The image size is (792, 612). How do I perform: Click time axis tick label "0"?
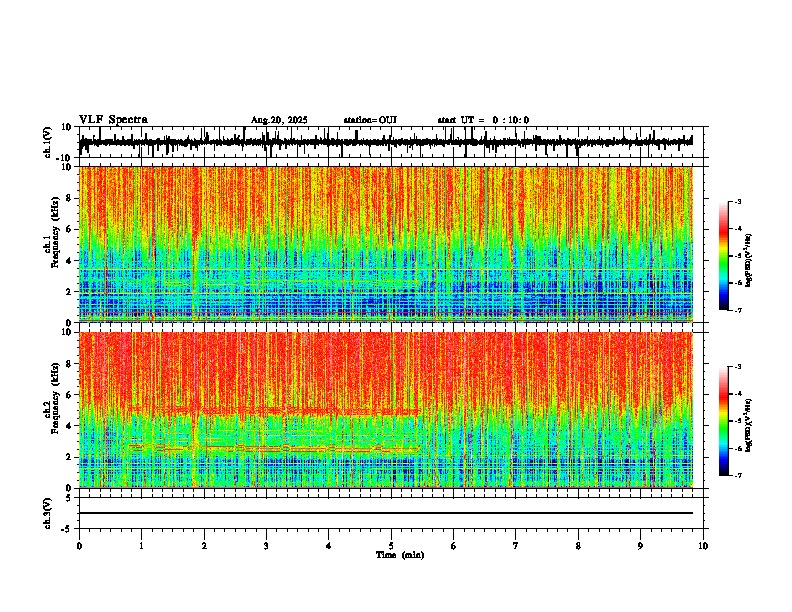click(79, 546)
